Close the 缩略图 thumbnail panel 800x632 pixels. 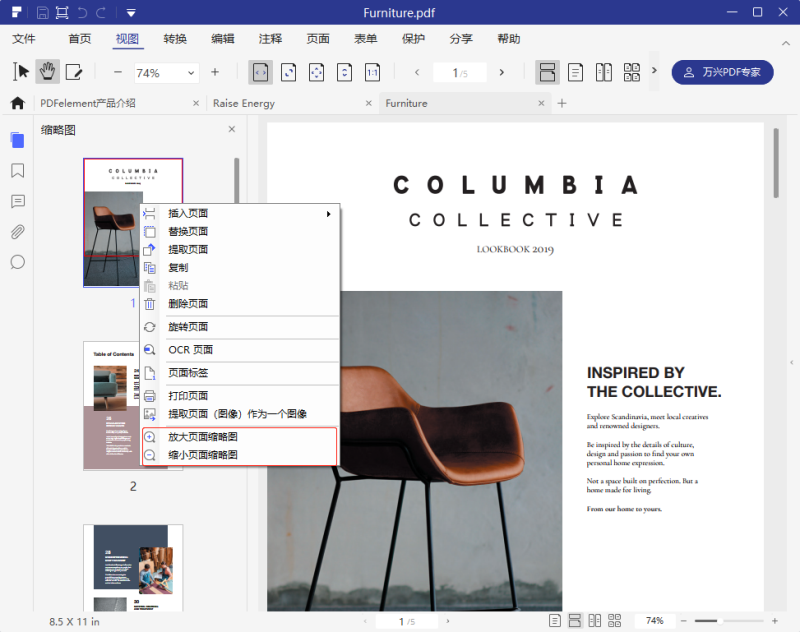click(232, 129)
